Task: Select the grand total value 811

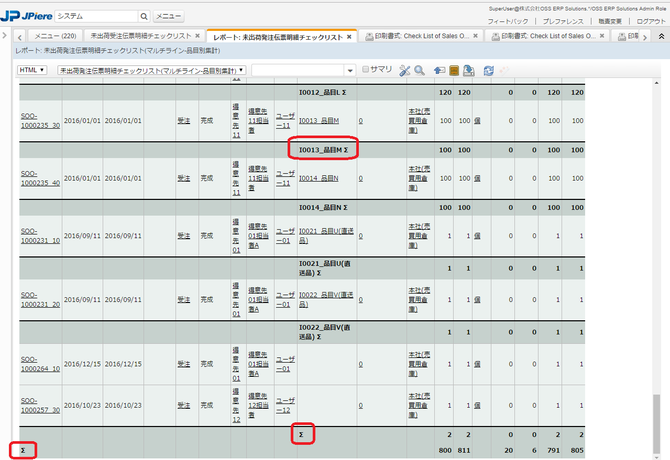Action: coord(464,450)
